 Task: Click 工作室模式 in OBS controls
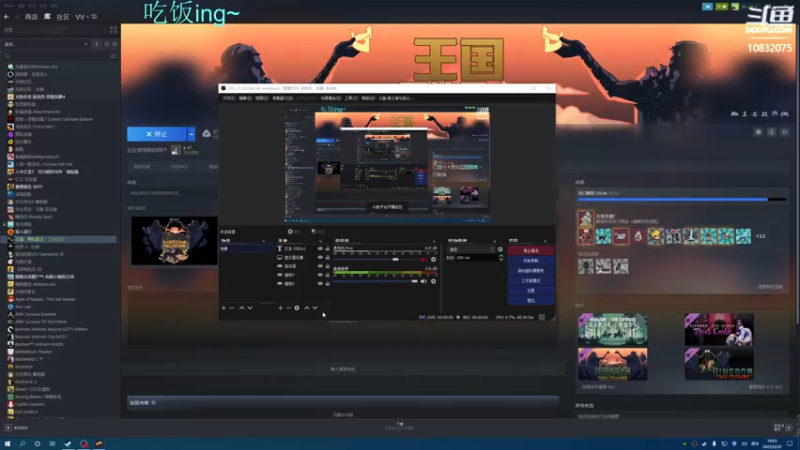coord(531,281)
